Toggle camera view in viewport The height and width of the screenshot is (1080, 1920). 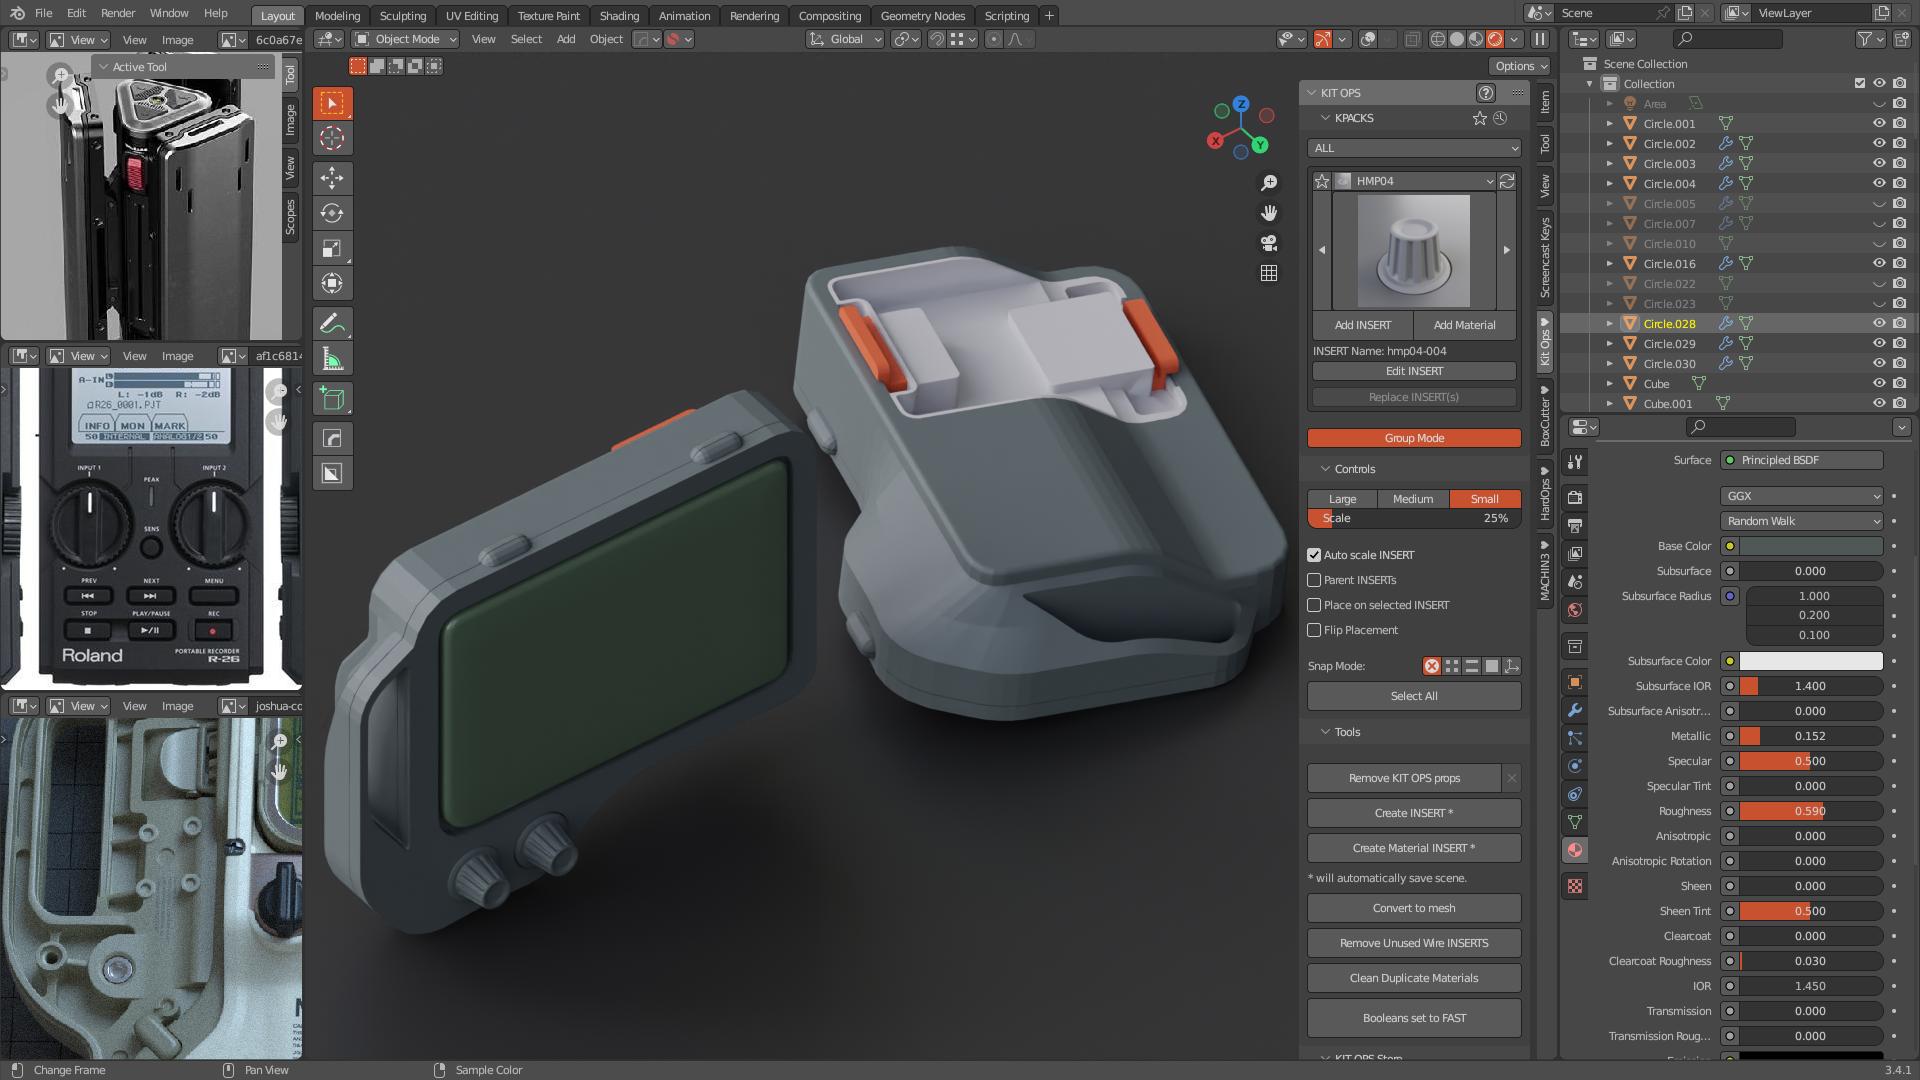(x=1269, y=243)
